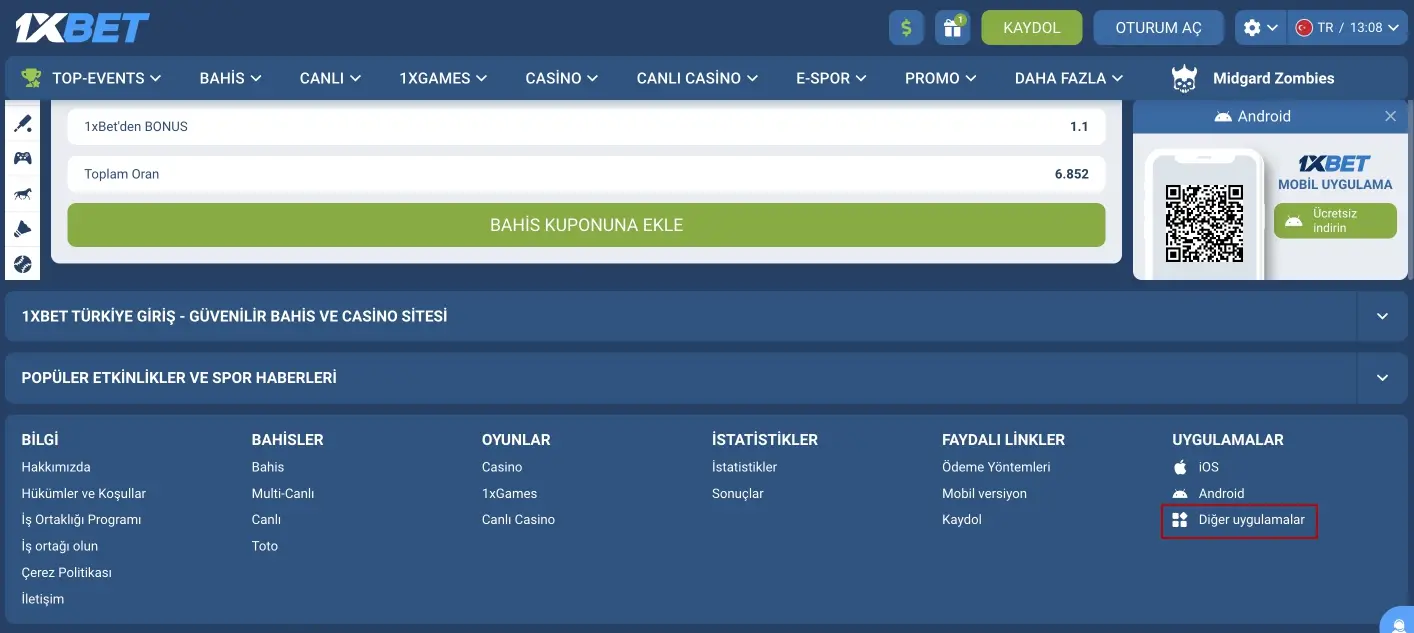The height and width of the screenshot is (633, 1414).
Task: Open the BAHİS menu in navigation bar
Action: coord(230,78)
